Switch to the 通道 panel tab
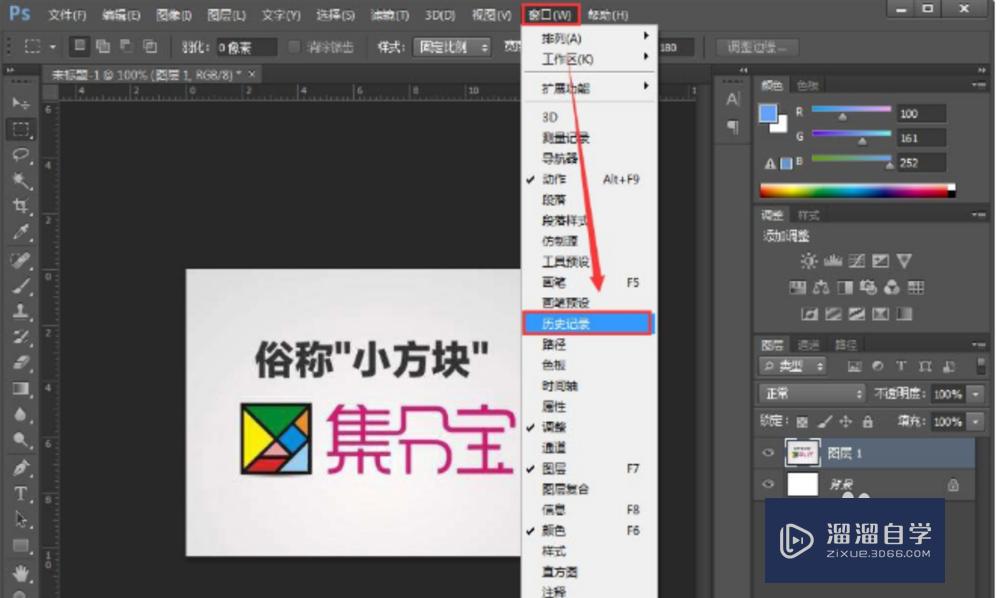 pos(810,345)
